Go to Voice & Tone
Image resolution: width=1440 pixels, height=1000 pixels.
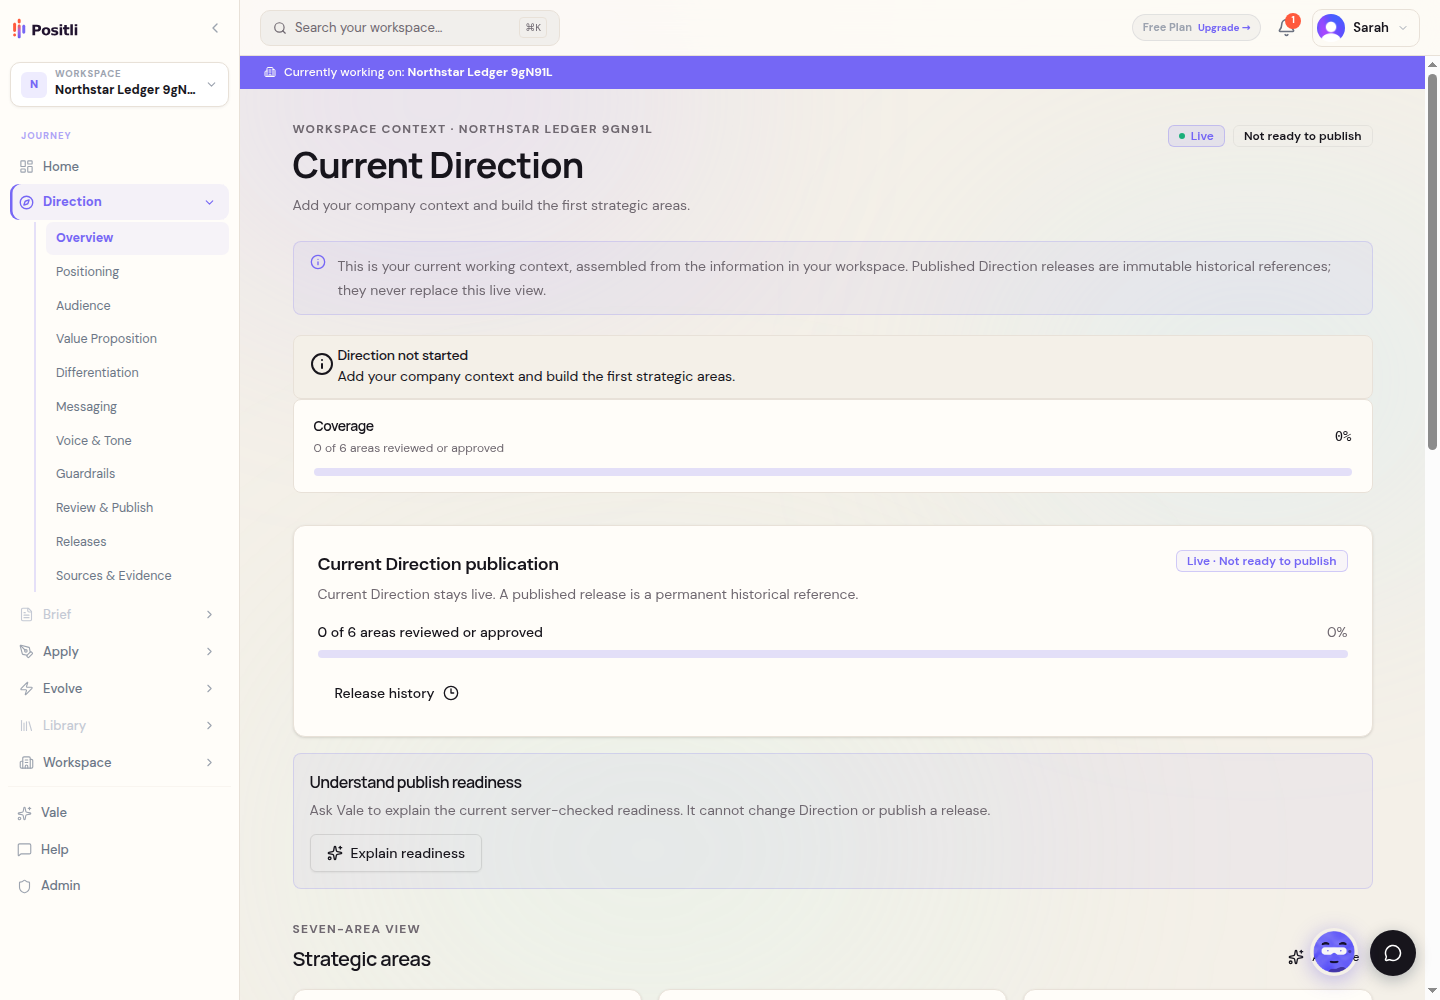click(x=137, y=441)
